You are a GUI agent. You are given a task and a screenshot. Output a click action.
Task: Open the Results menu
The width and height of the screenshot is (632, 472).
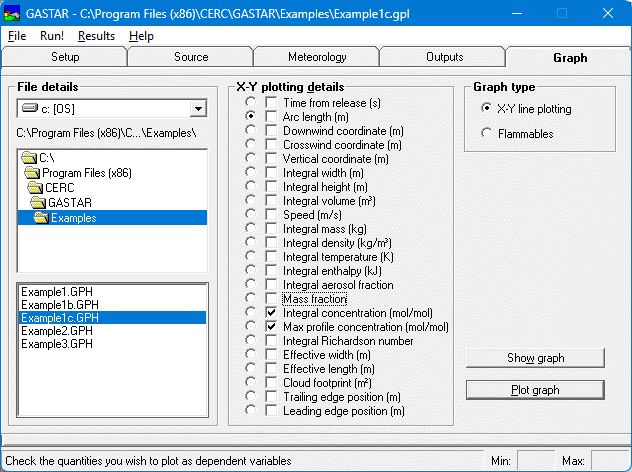[x=96, y=36]
